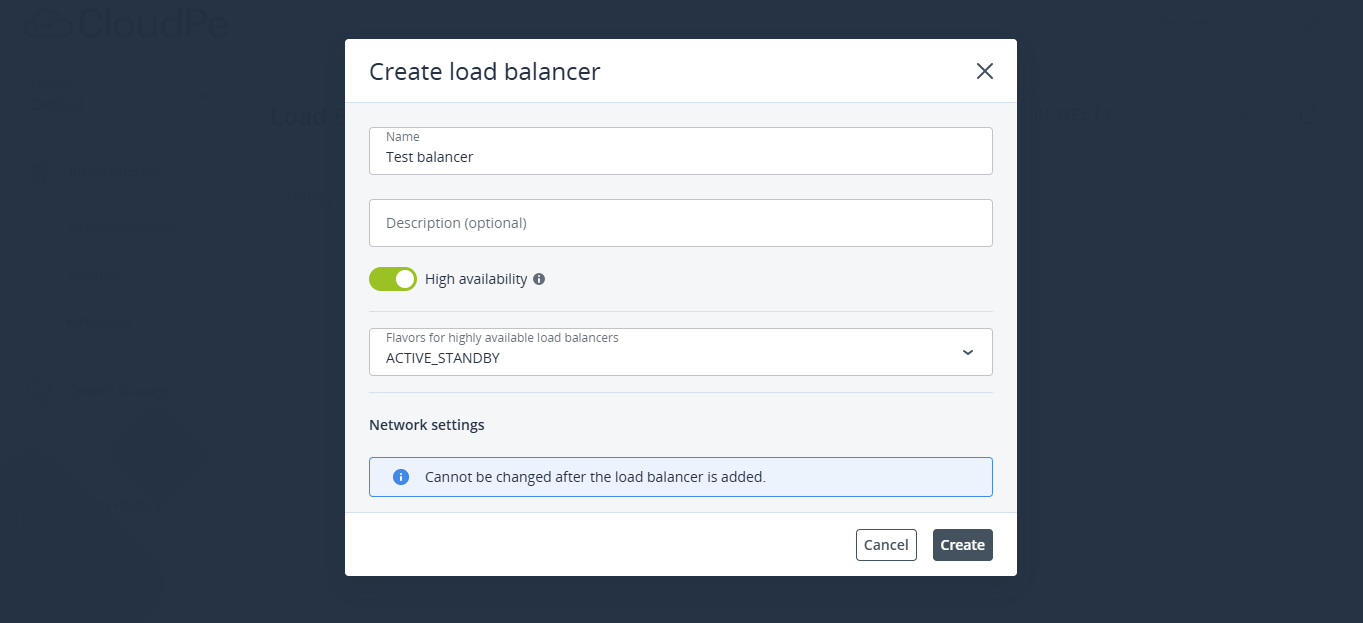Image resolution: width=1363 pixels, height=623 pixels.
Task: Click the dimmed 'Load' page heading behind dialog
Action: coord(300,116)
